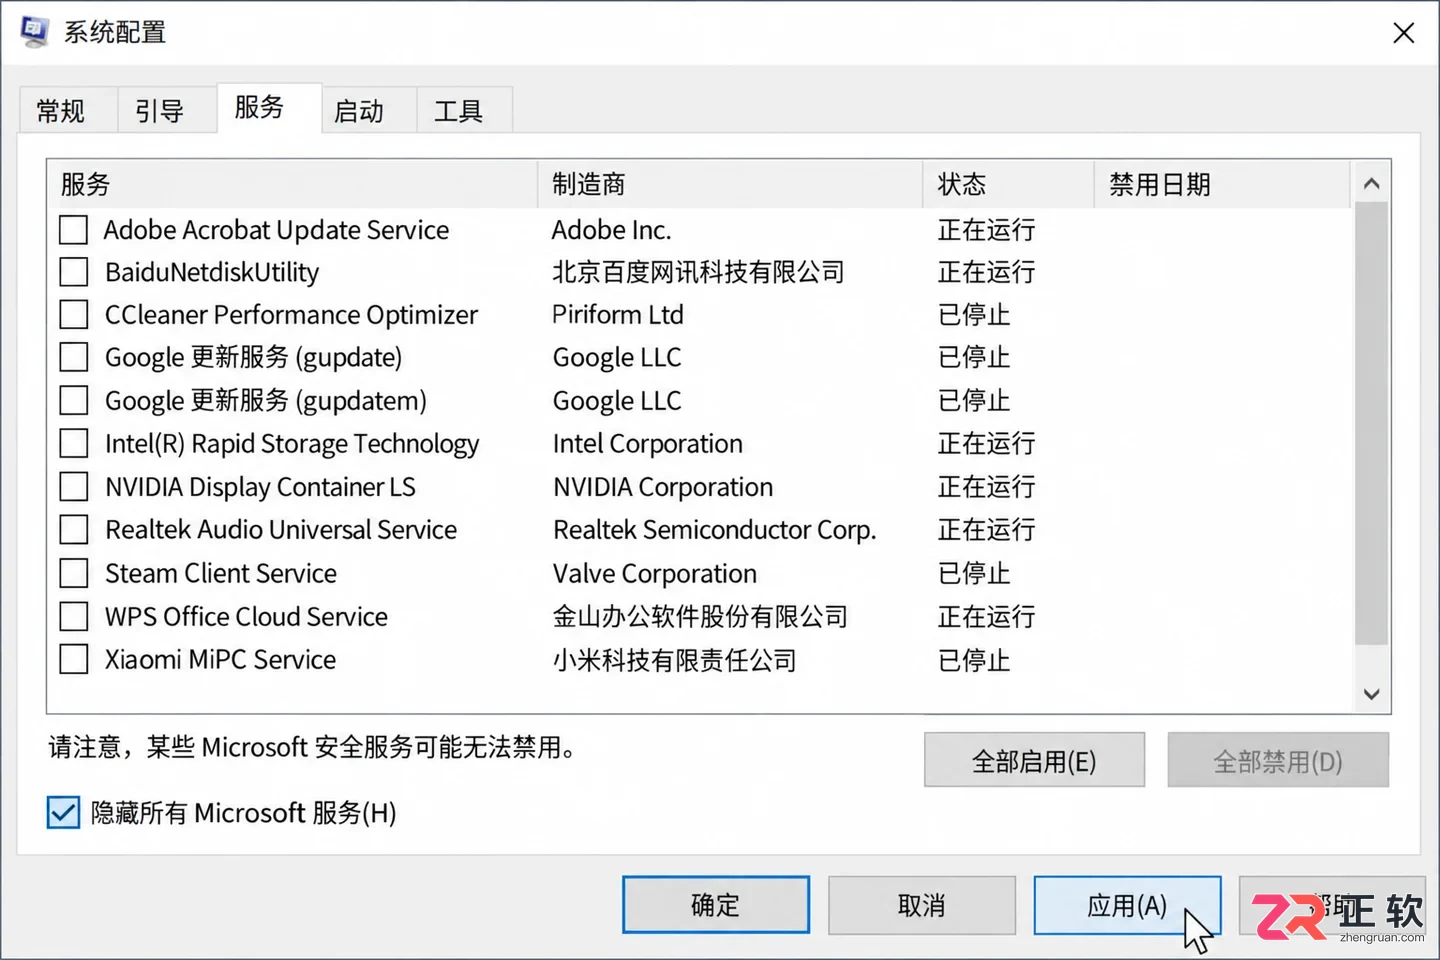Select the Piriform Ltd manufacturer cell
Viewport: 1440px width, 960px height.
(x=618, y=315)
